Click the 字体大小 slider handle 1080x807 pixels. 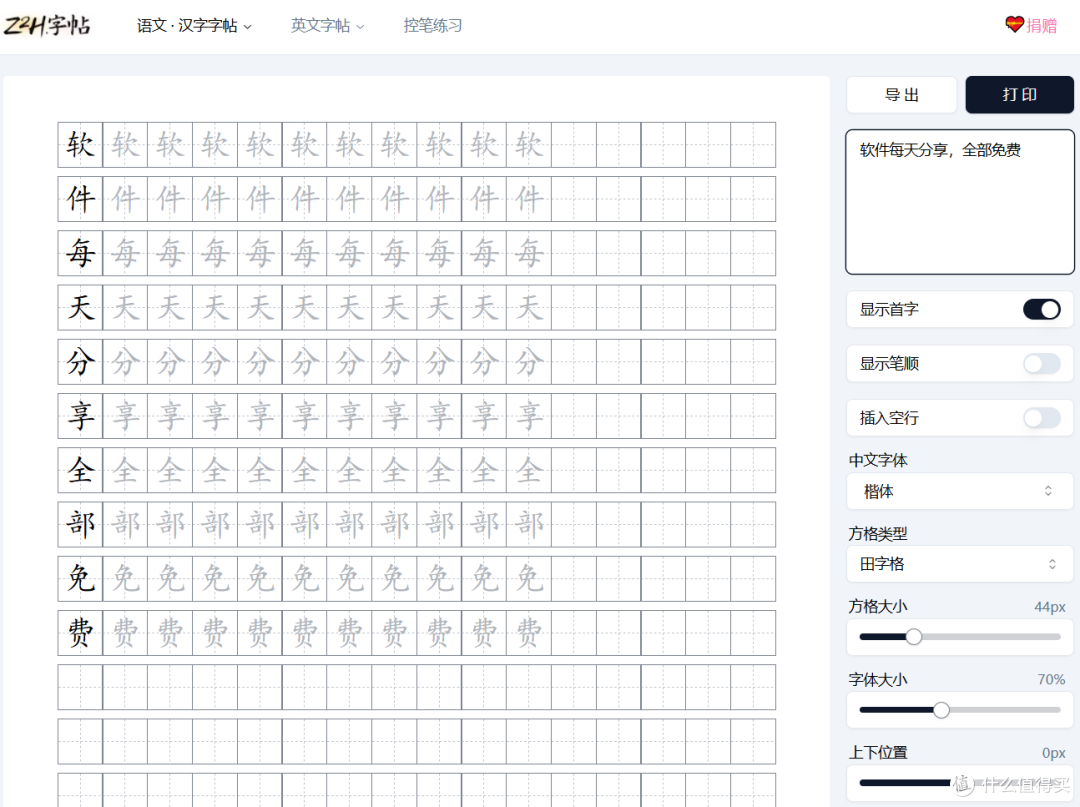click(x=941, y=710)
